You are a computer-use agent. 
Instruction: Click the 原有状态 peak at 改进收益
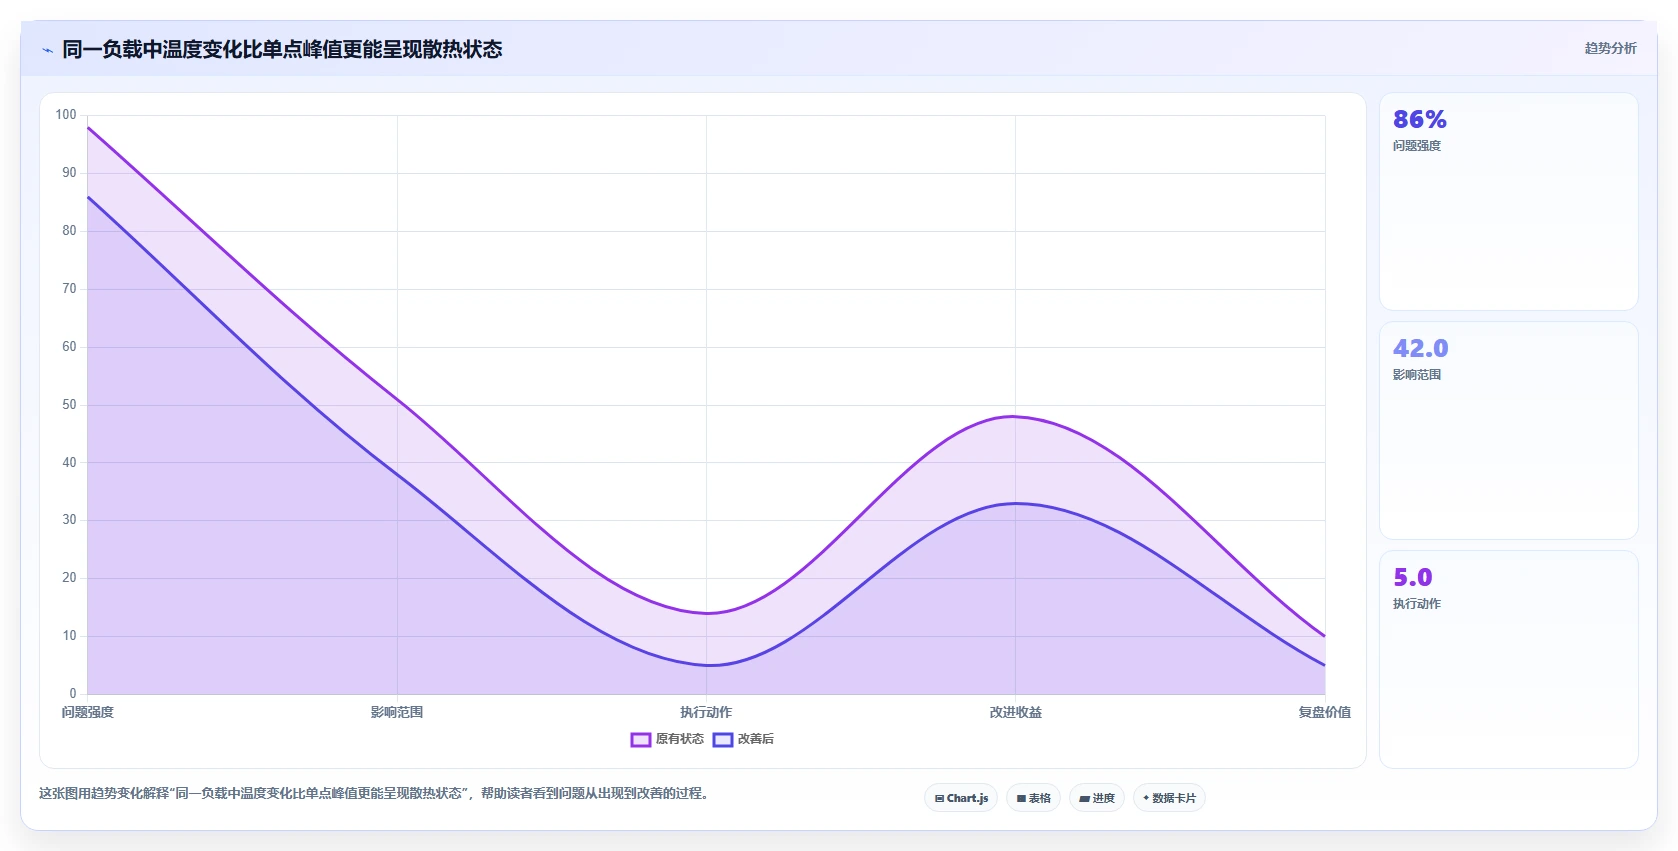[x=1015, y=416]
